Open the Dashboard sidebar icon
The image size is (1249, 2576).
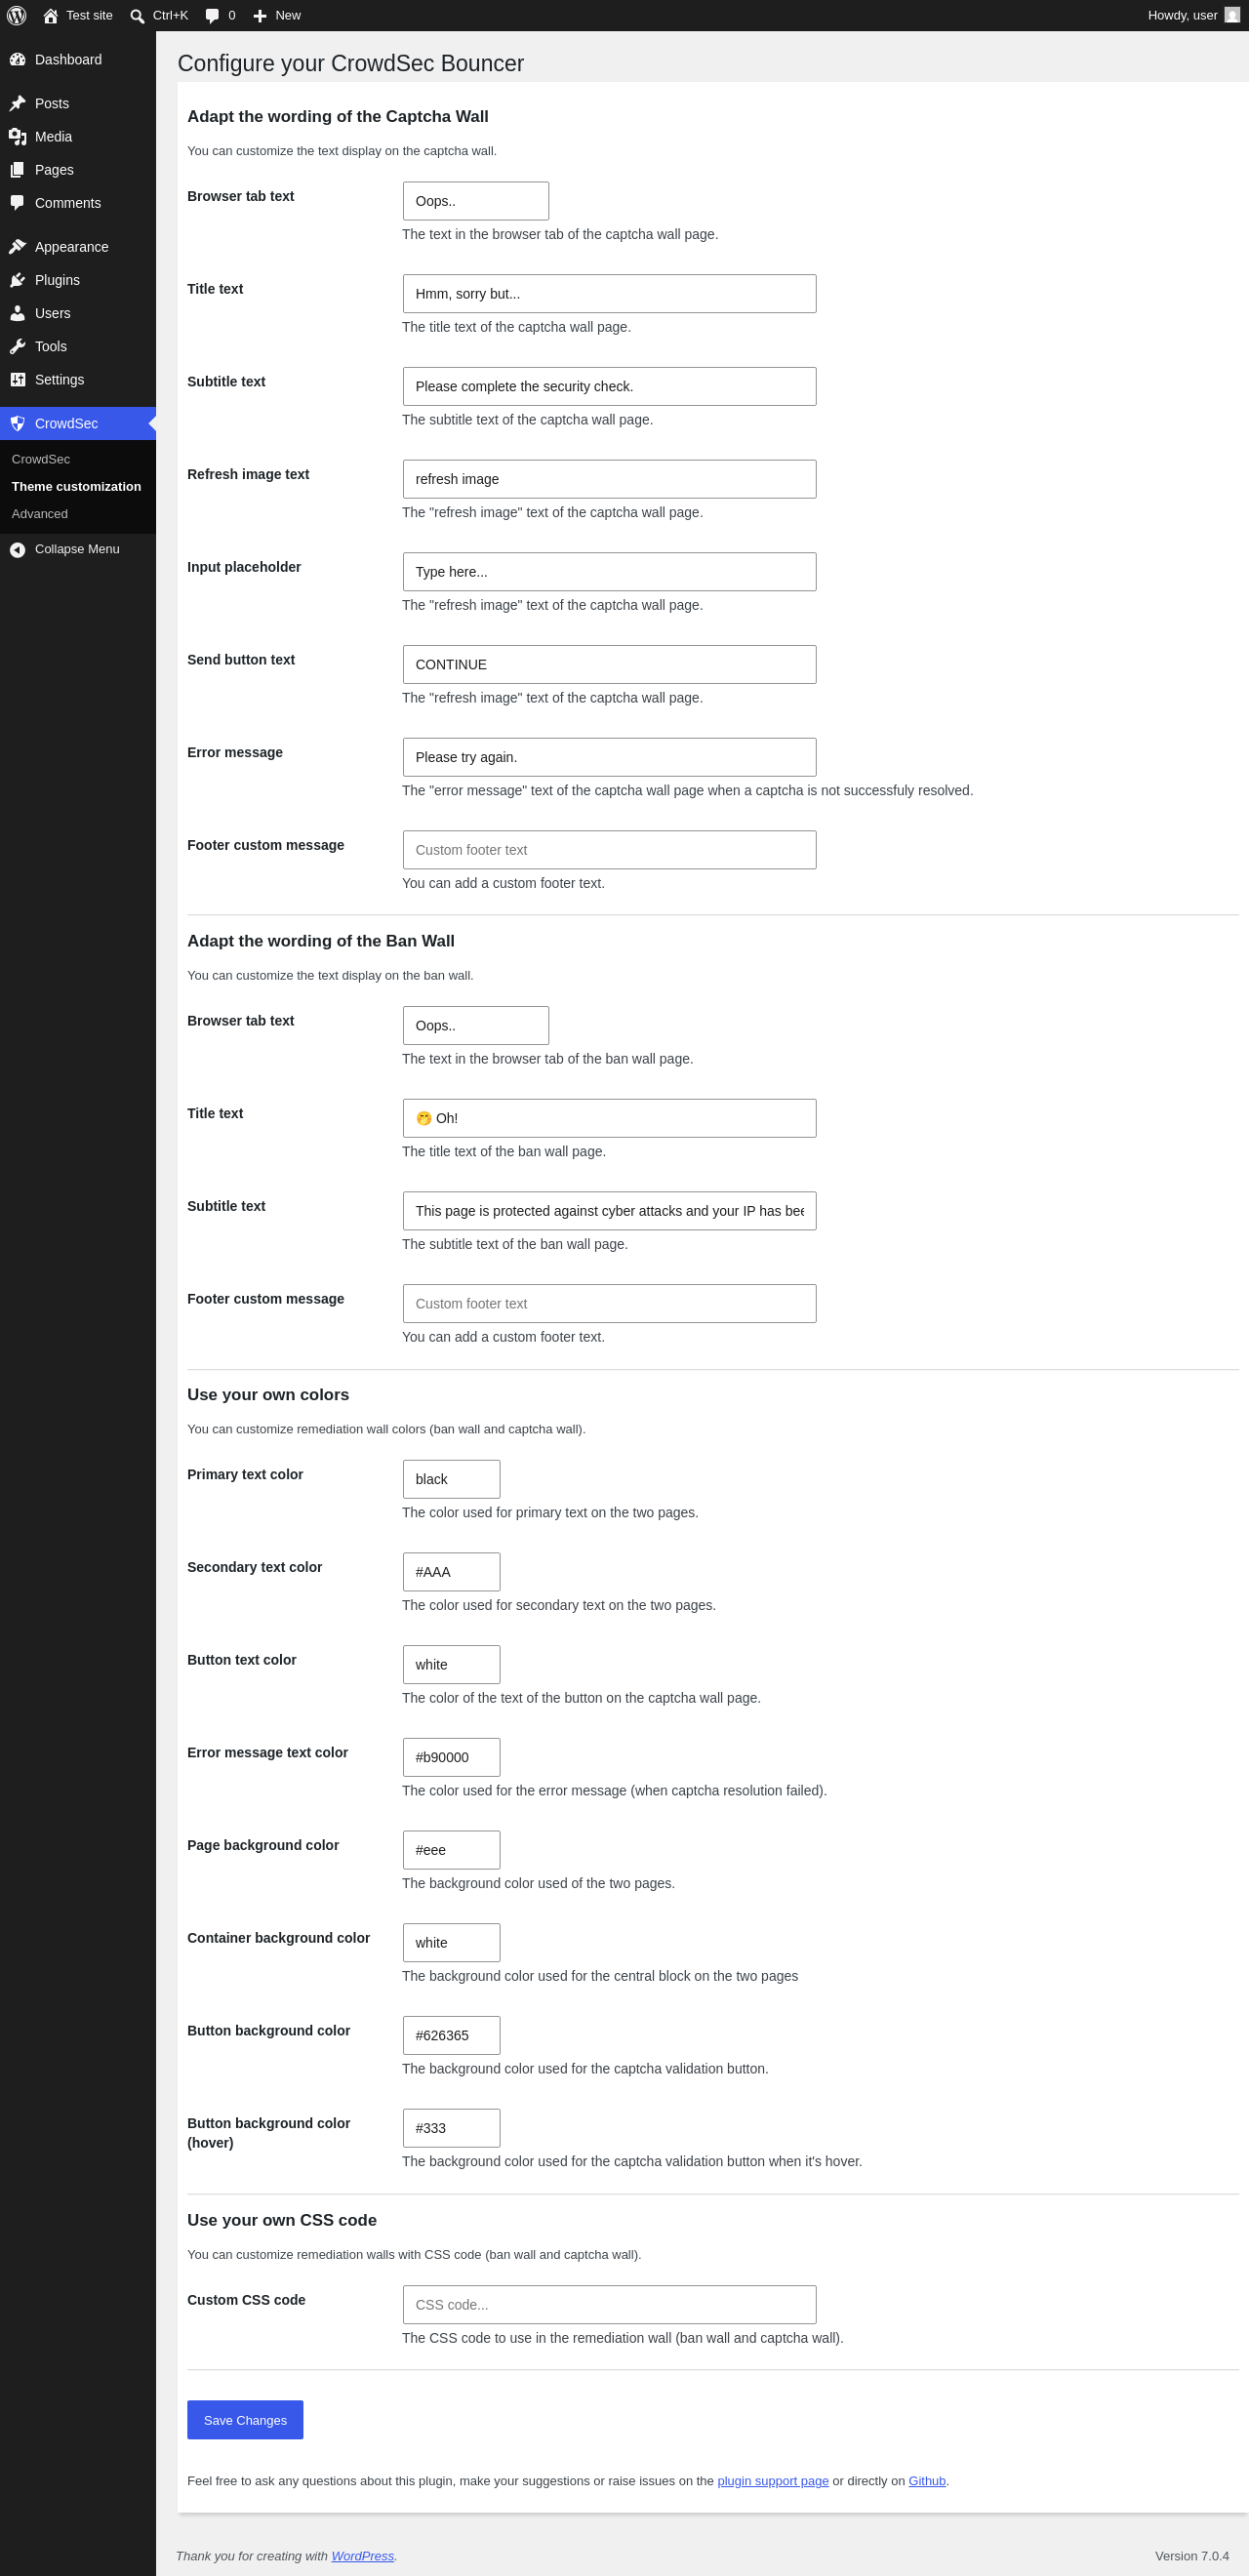[x=17, y=60]
